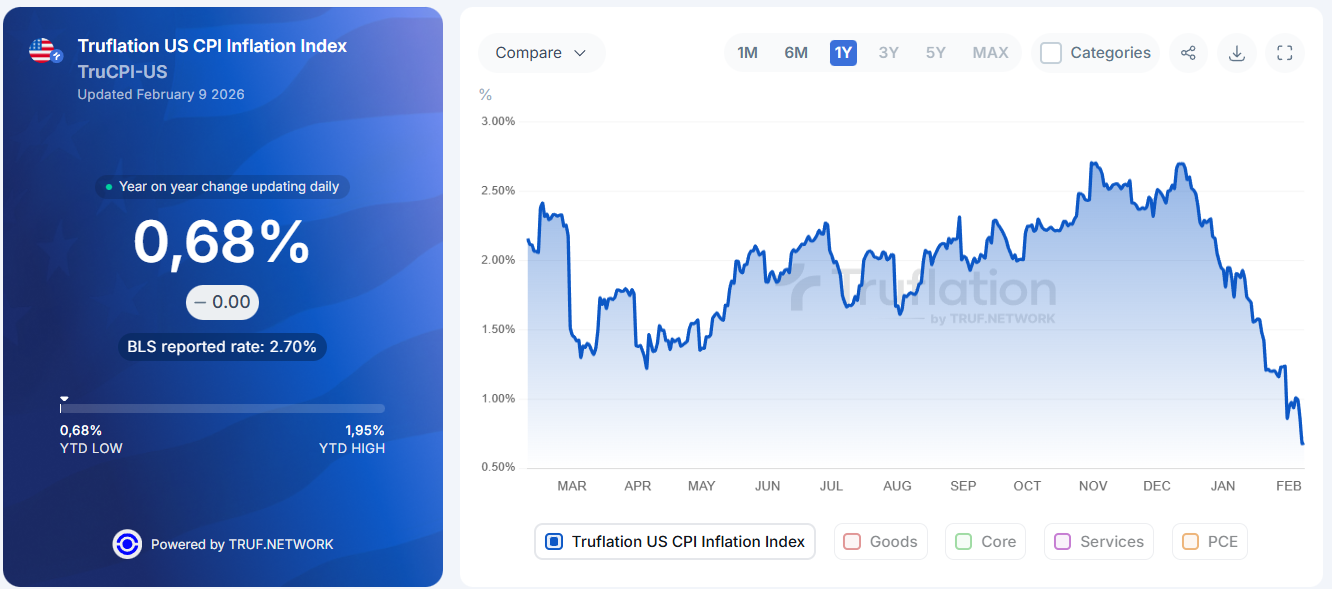The image size is (1332, 589).
Task: Select the 6M time range
Action: click(796, 53)
